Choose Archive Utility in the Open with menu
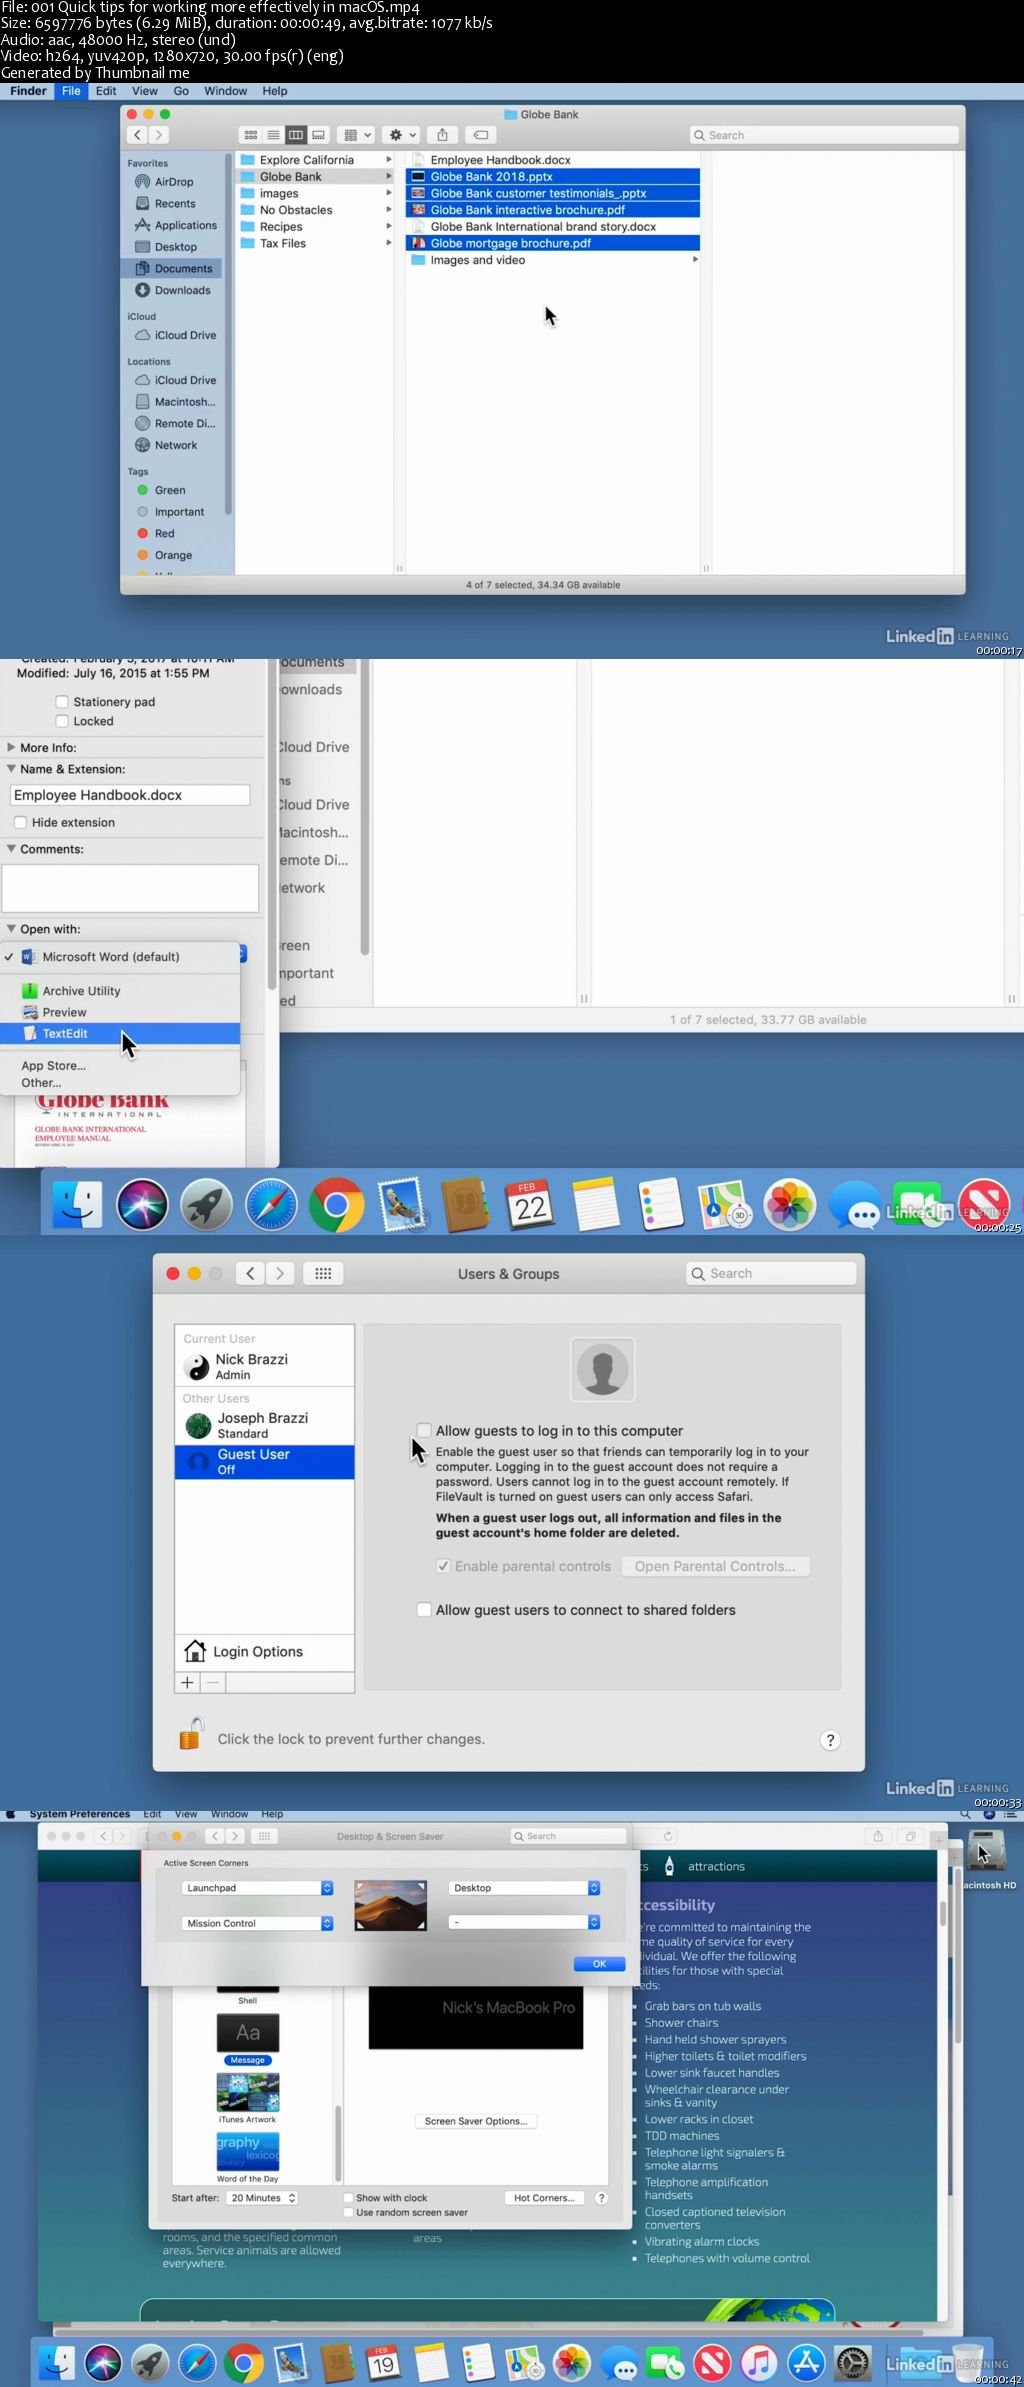Viewport: 1024px width, 2387px height. click(120, 991)
